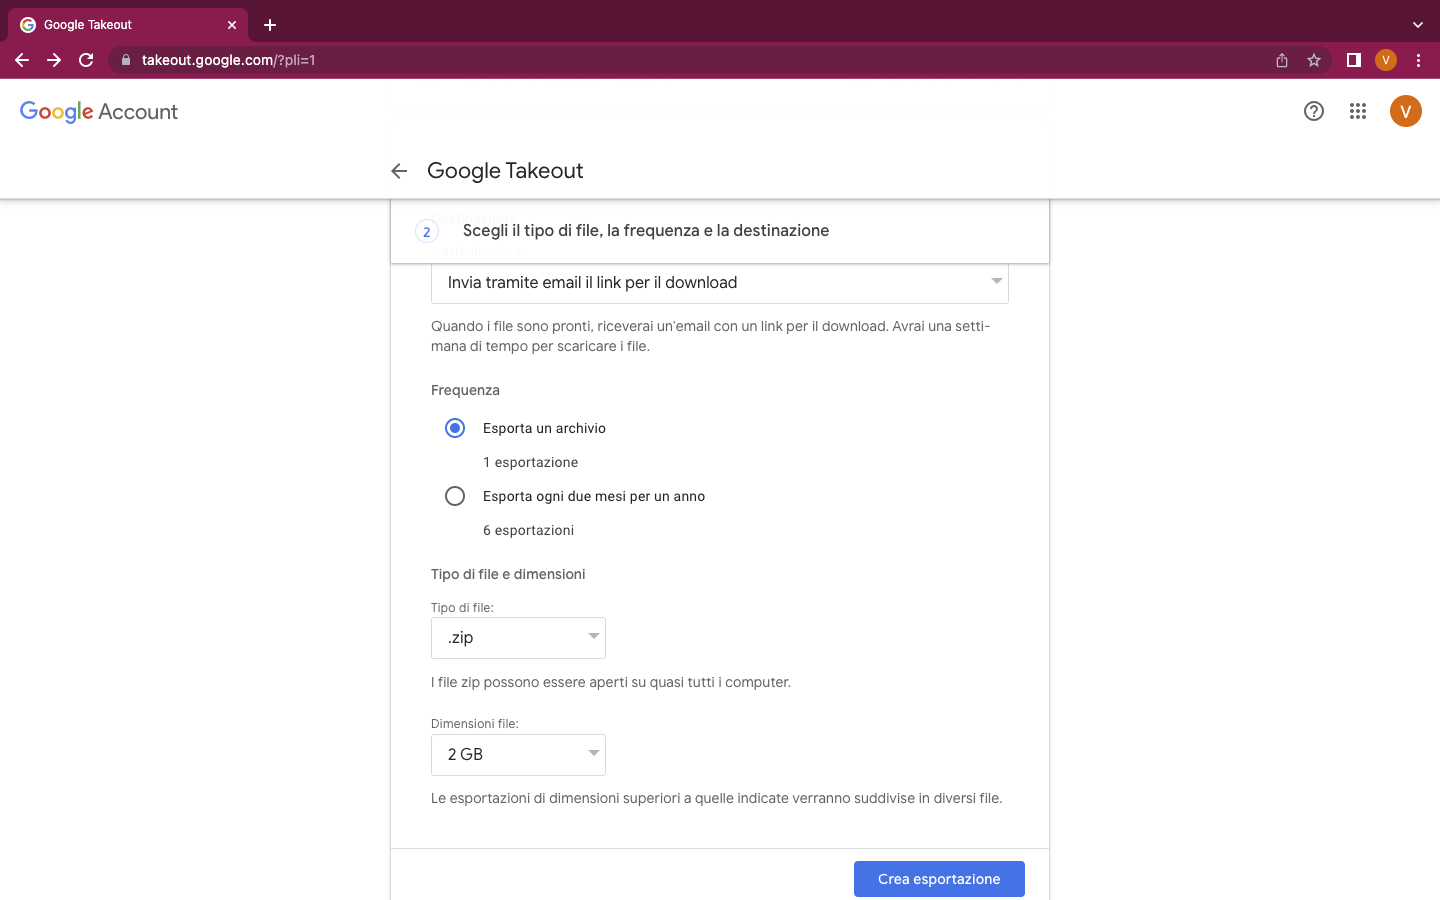Click the back arrow next to Google Takeout title
Screen dimensions: 1440x900
point(399,171)
